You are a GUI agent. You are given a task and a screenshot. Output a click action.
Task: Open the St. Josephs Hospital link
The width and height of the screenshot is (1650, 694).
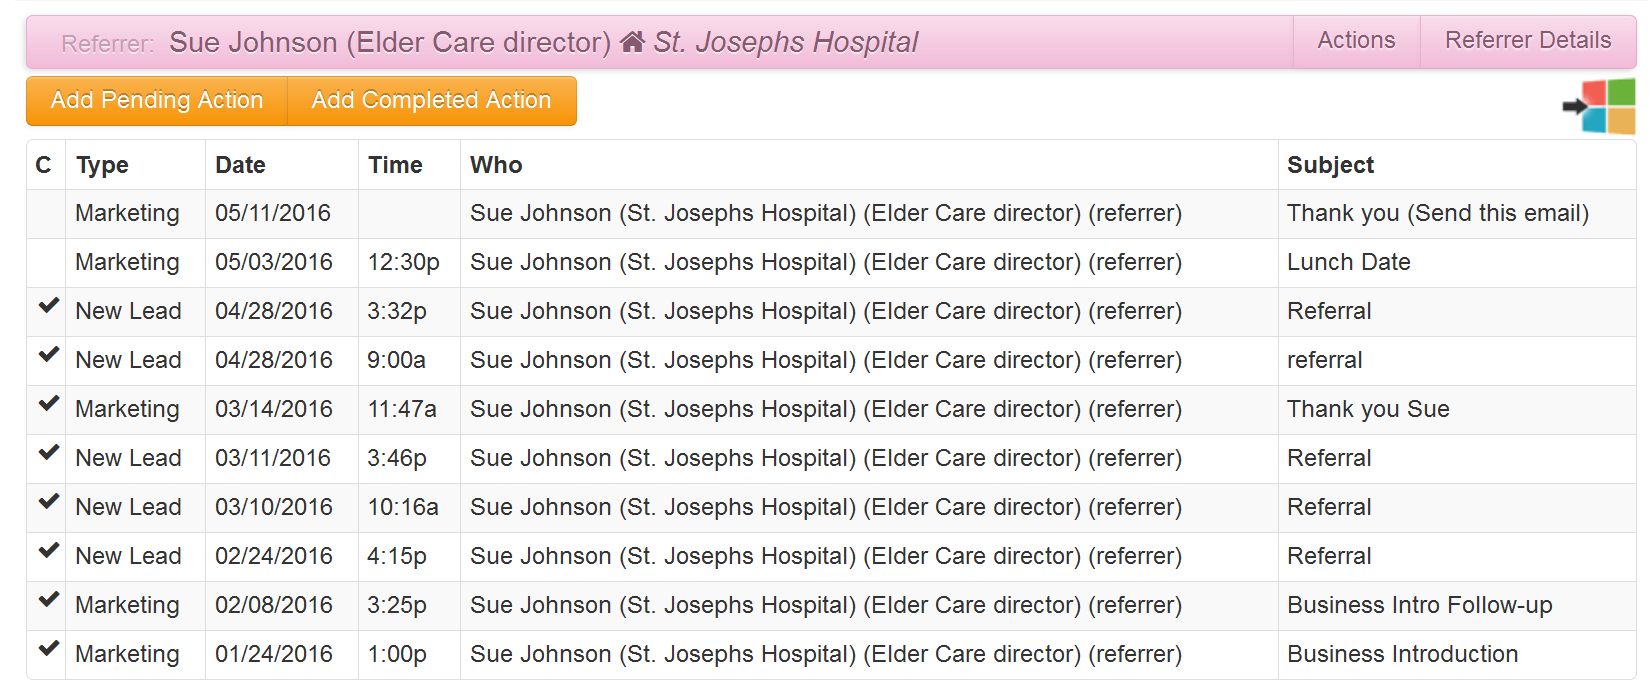click(x=785, y=42)
